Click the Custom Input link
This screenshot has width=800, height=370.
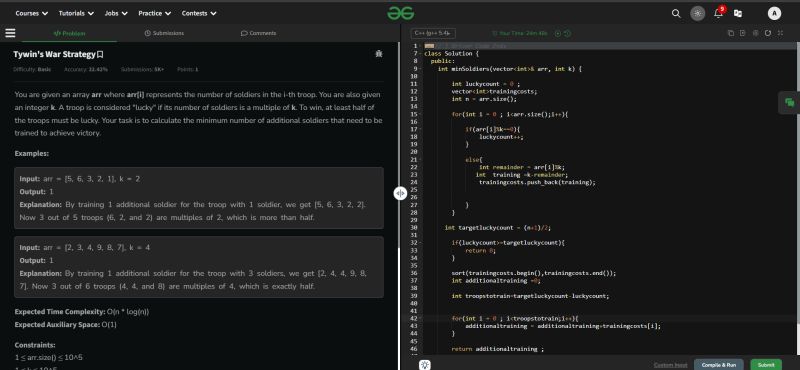670,365
